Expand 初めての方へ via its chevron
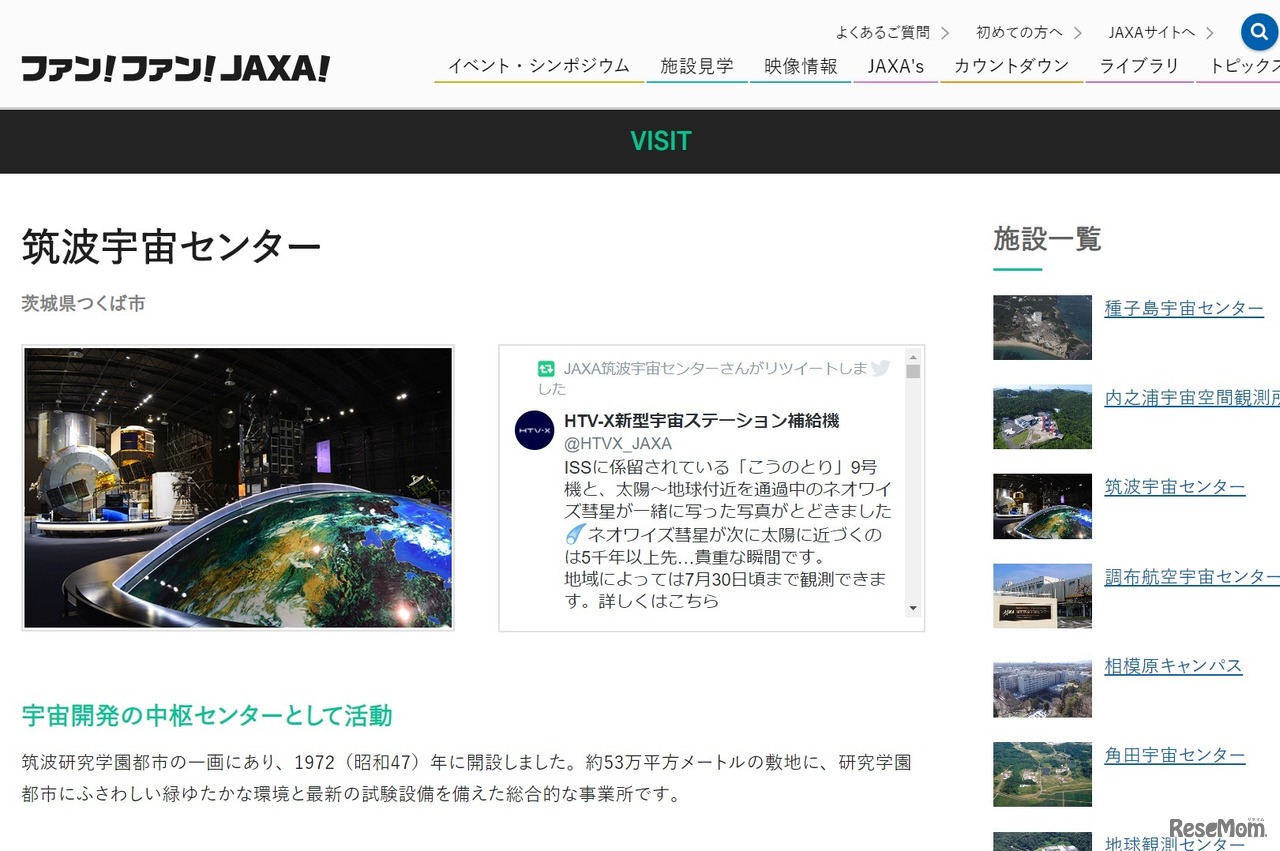 (x=1077, y=31)
